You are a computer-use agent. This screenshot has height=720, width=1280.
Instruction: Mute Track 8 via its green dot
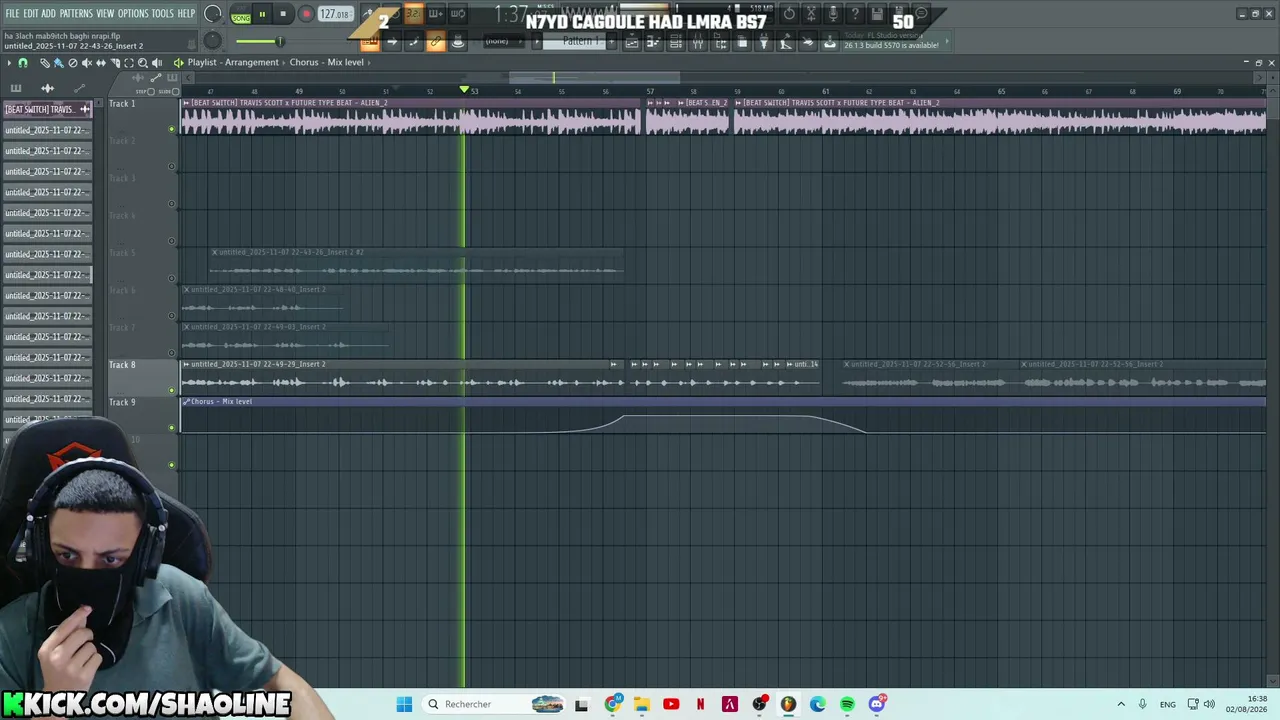coord(172,390)
